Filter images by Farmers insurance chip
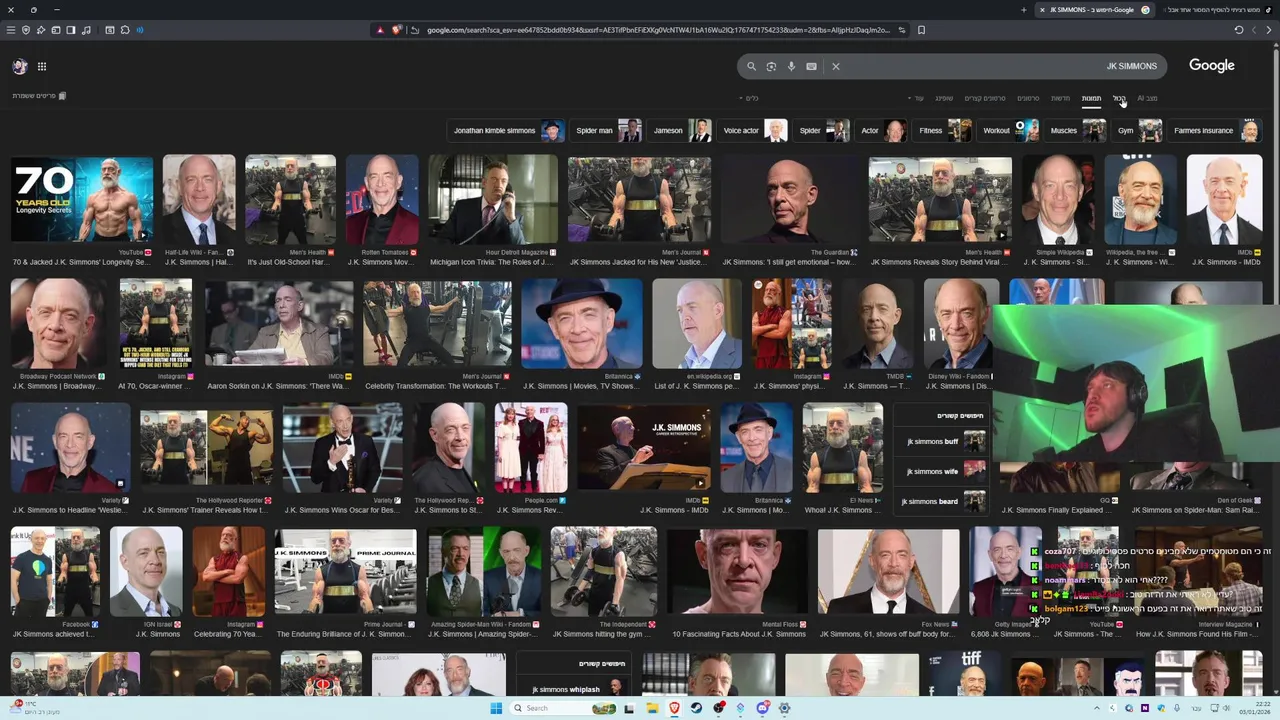Screen dimensions: 1280x720 (x=1214, y=130)
